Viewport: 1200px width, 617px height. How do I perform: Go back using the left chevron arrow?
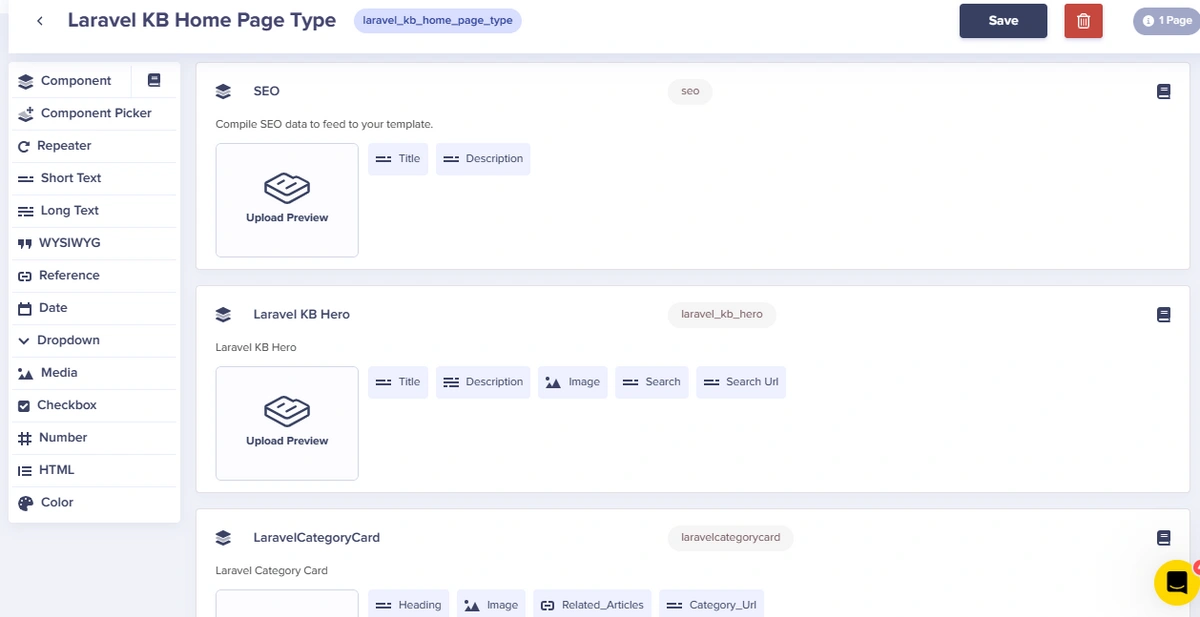tap(40, 21)
